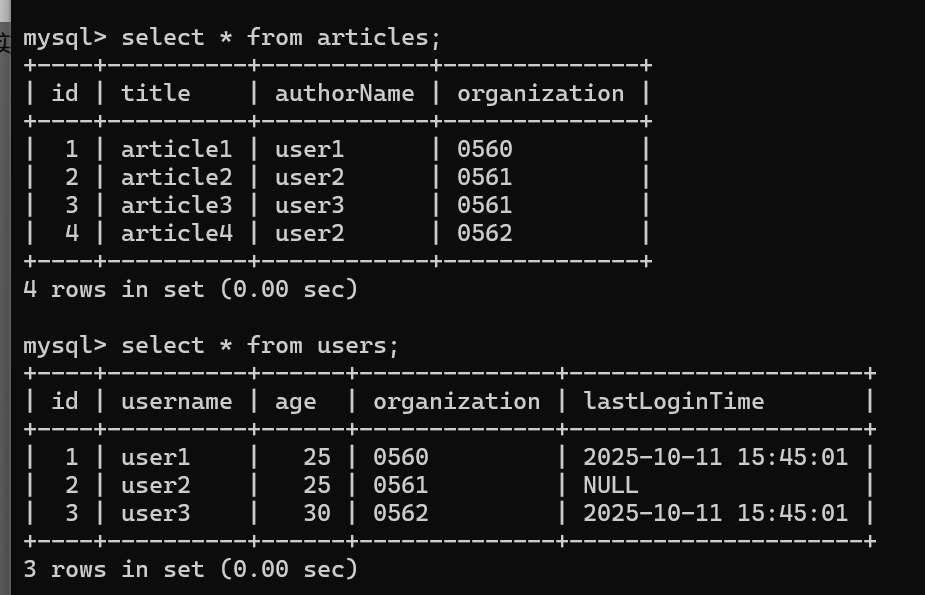Click "user3" in the authorName column
Screen dimensions: 925x595
309,206
